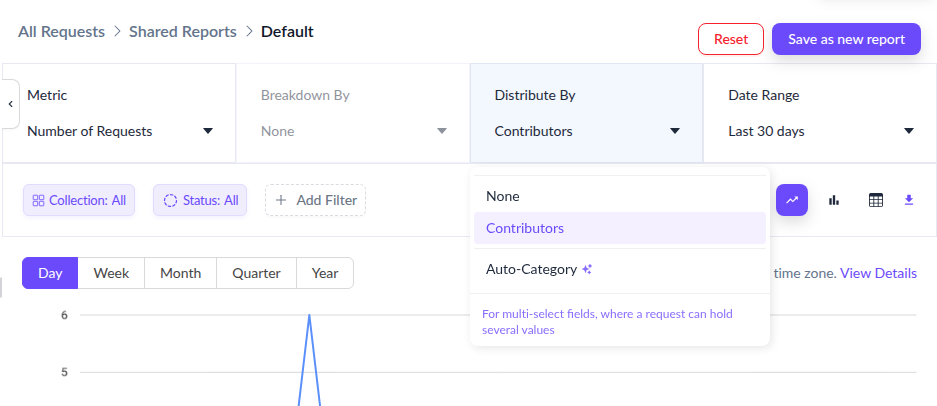Click Save as new report
The image size is (937, 406).
coord(846,39)
